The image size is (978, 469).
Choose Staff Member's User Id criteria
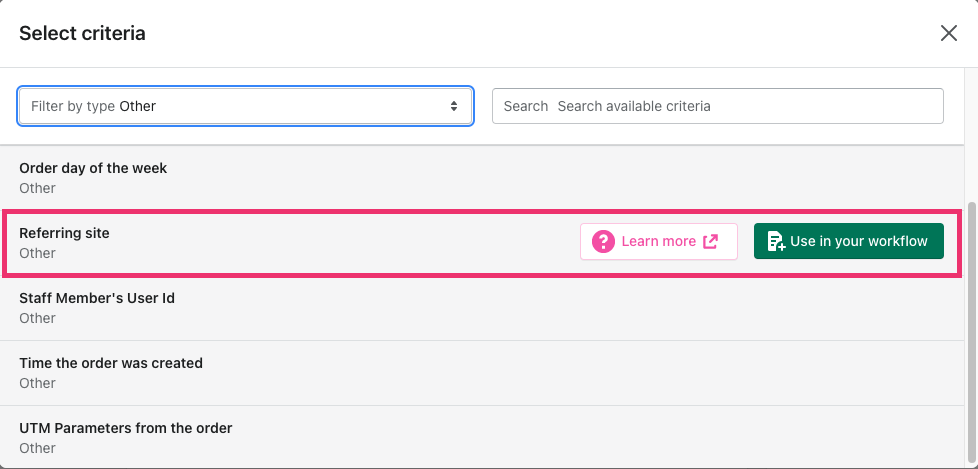(x=482, y=308)
